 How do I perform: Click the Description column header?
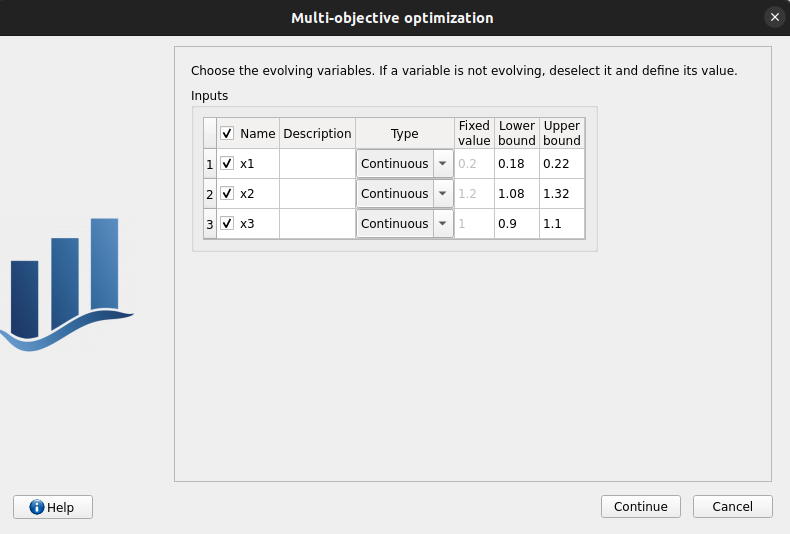[317, 134]
